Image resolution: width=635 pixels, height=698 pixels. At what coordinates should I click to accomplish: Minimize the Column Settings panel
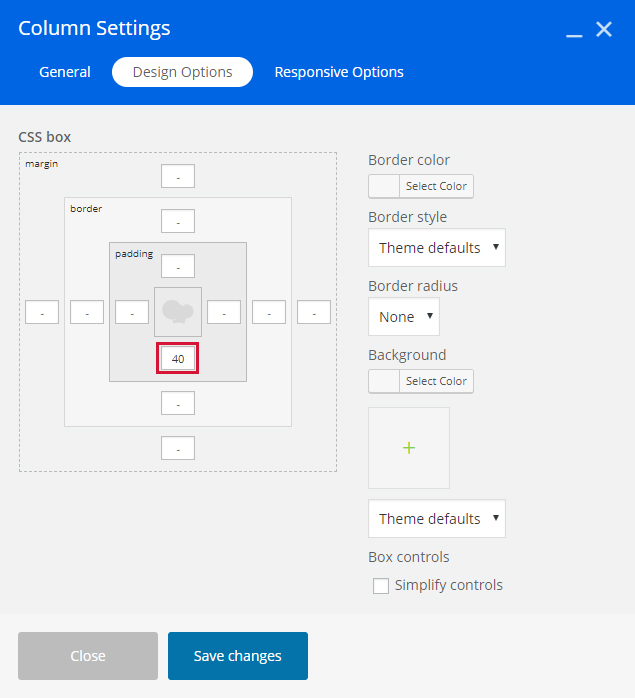pos(574,31)
